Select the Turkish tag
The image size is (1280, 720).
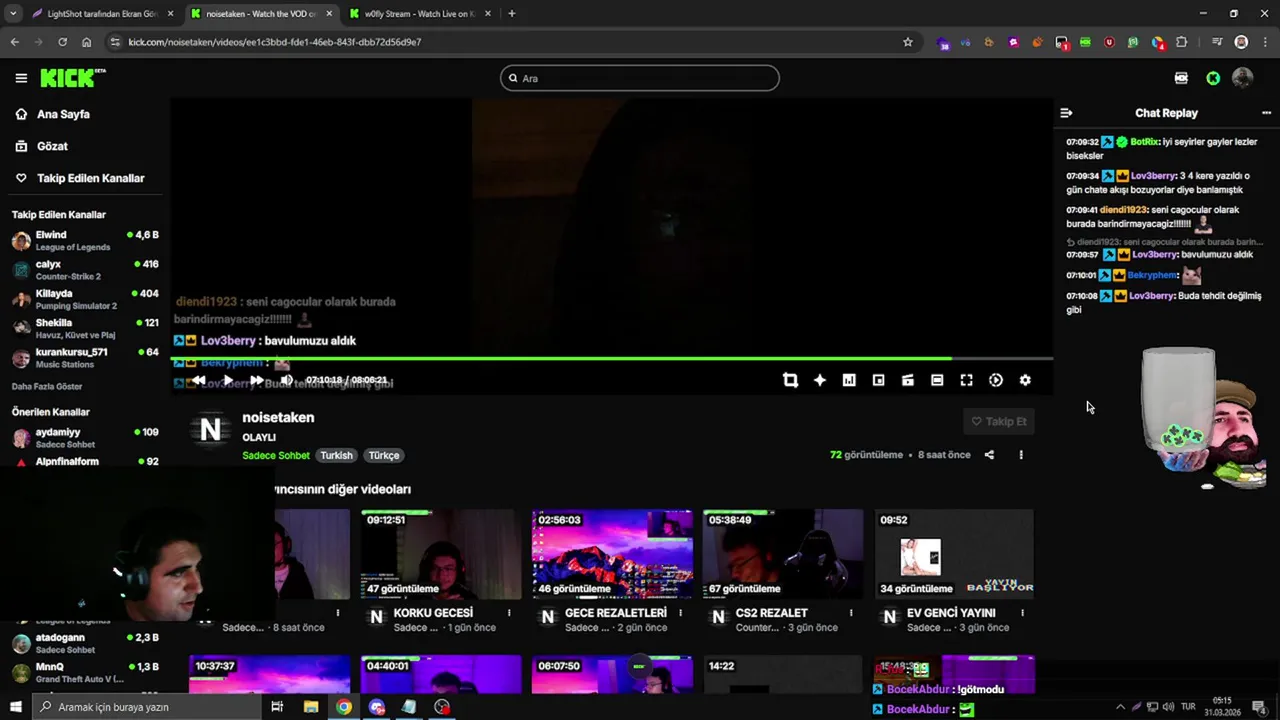click(x=336, y=455)
